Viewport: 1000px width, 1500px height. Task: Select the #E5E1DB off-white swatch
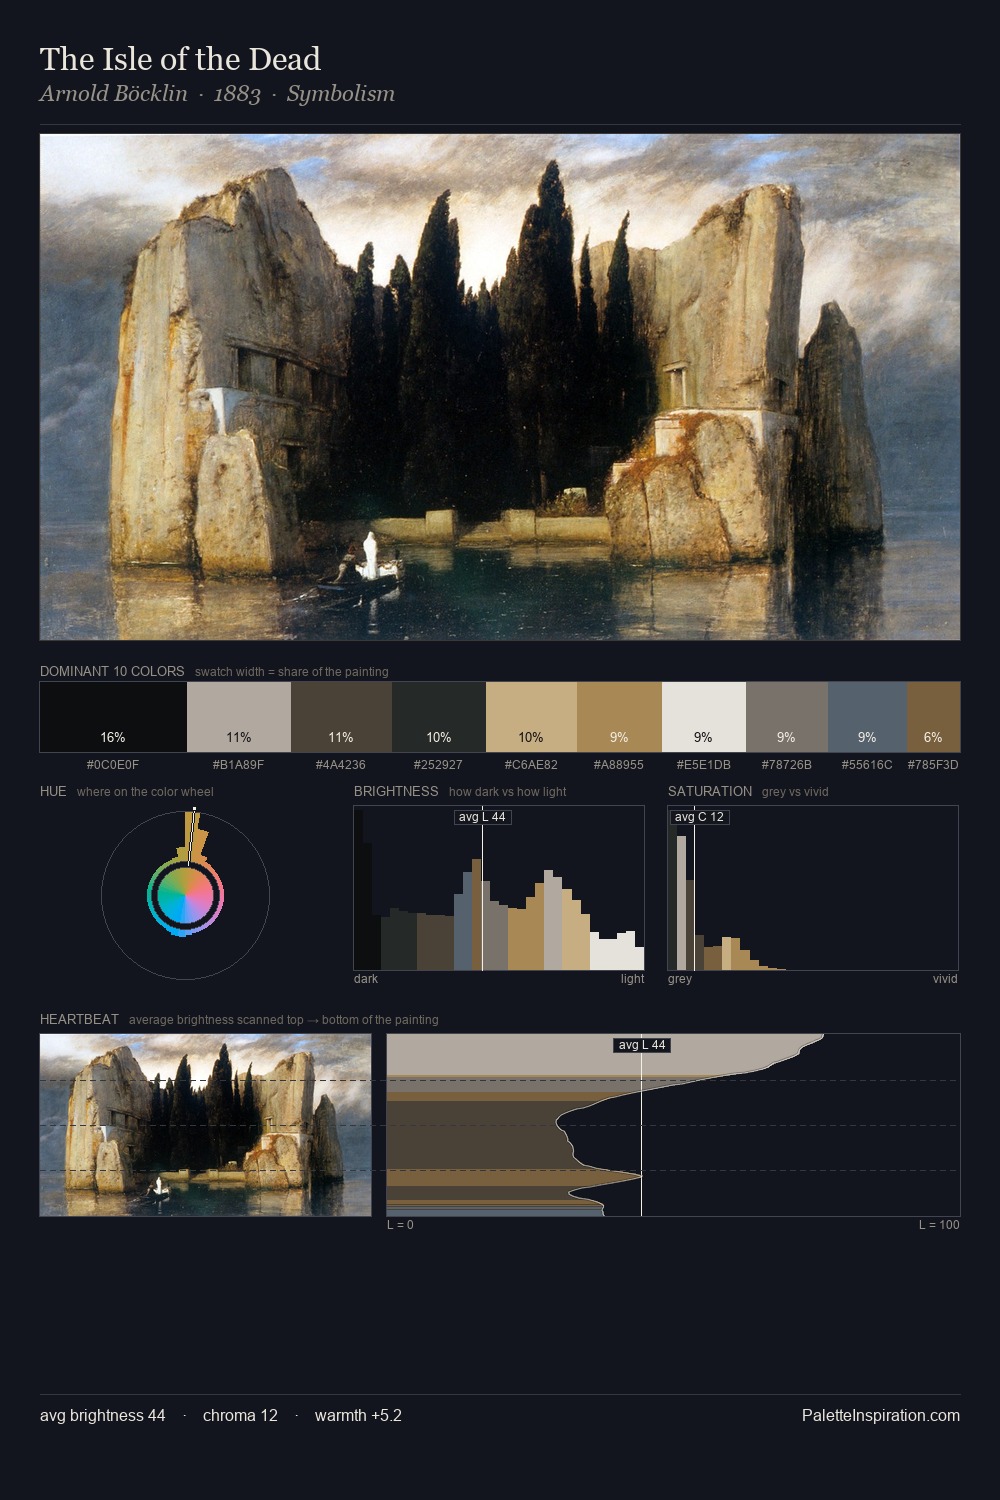pyautogui.click(x=704, y=717)
